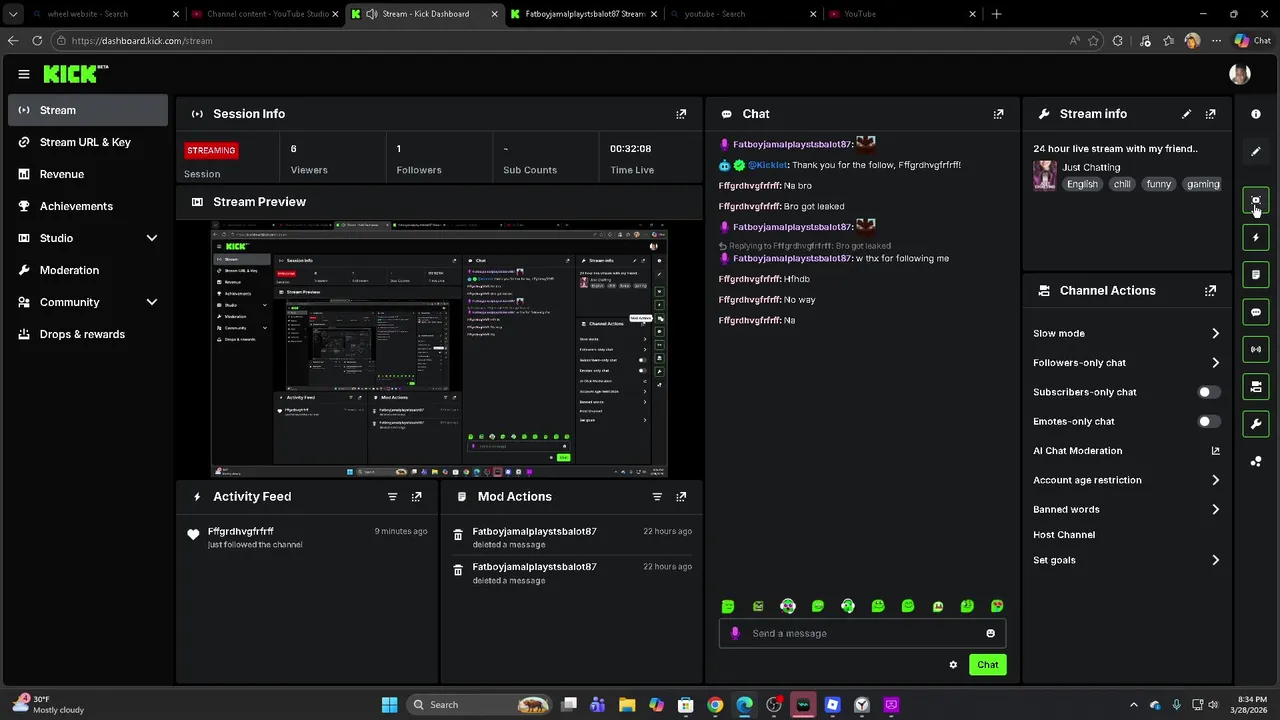Open Windows Start menu
This screenshot has width=1280, height=720.
tap(389, 705)
